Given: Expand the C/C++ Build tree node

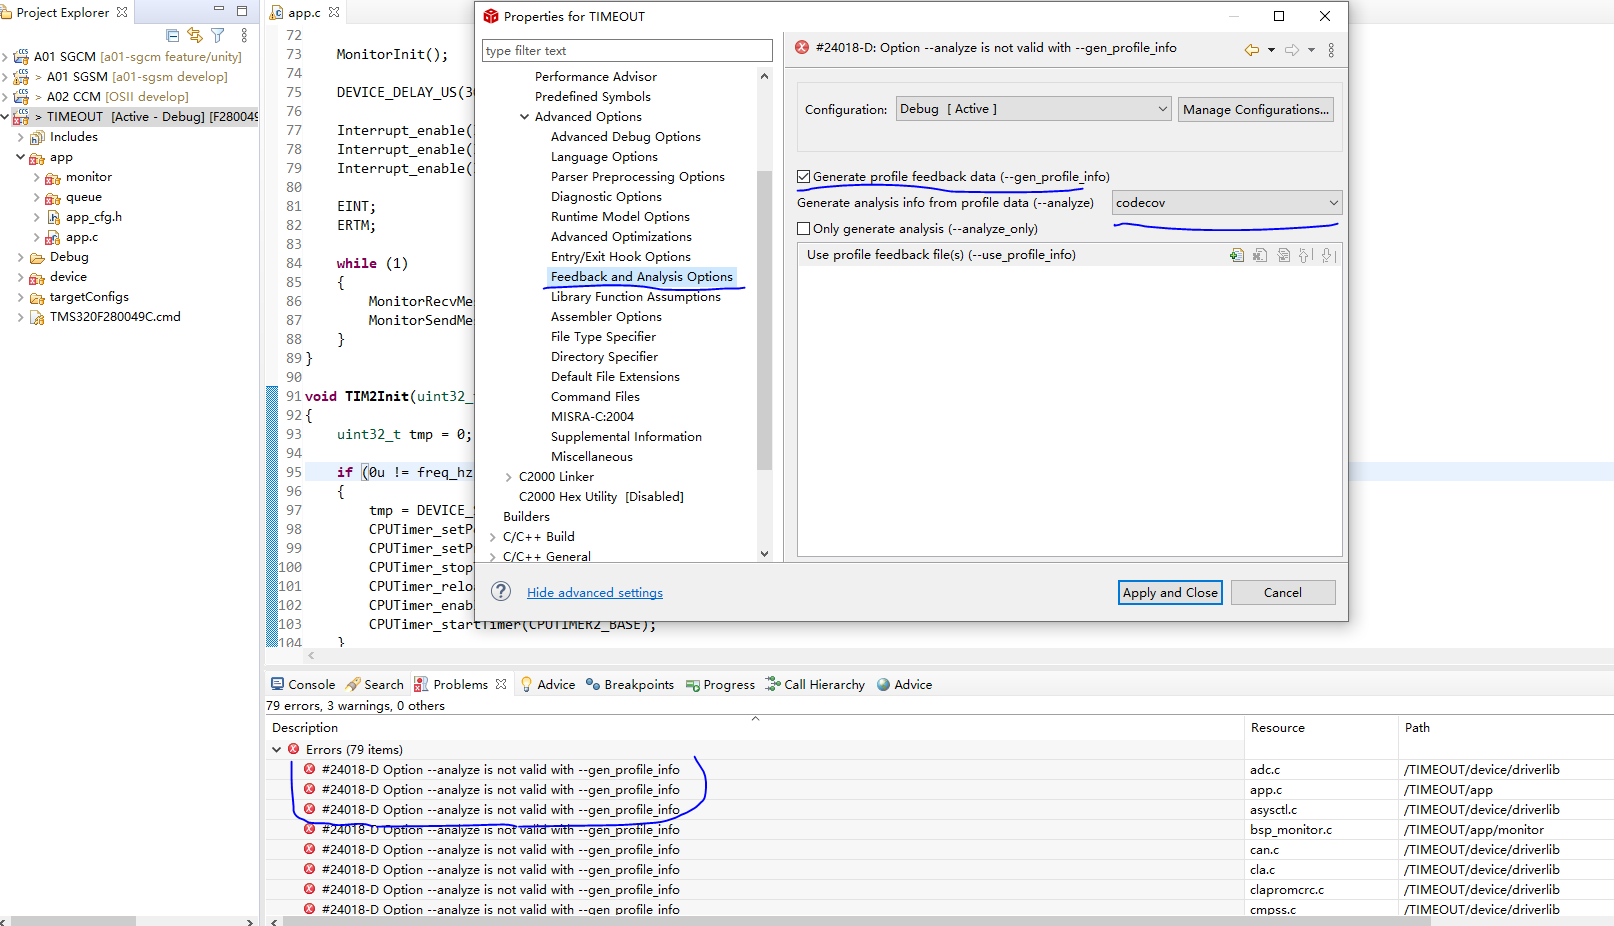Looking at the screenshot, I should tap(492, 537).
